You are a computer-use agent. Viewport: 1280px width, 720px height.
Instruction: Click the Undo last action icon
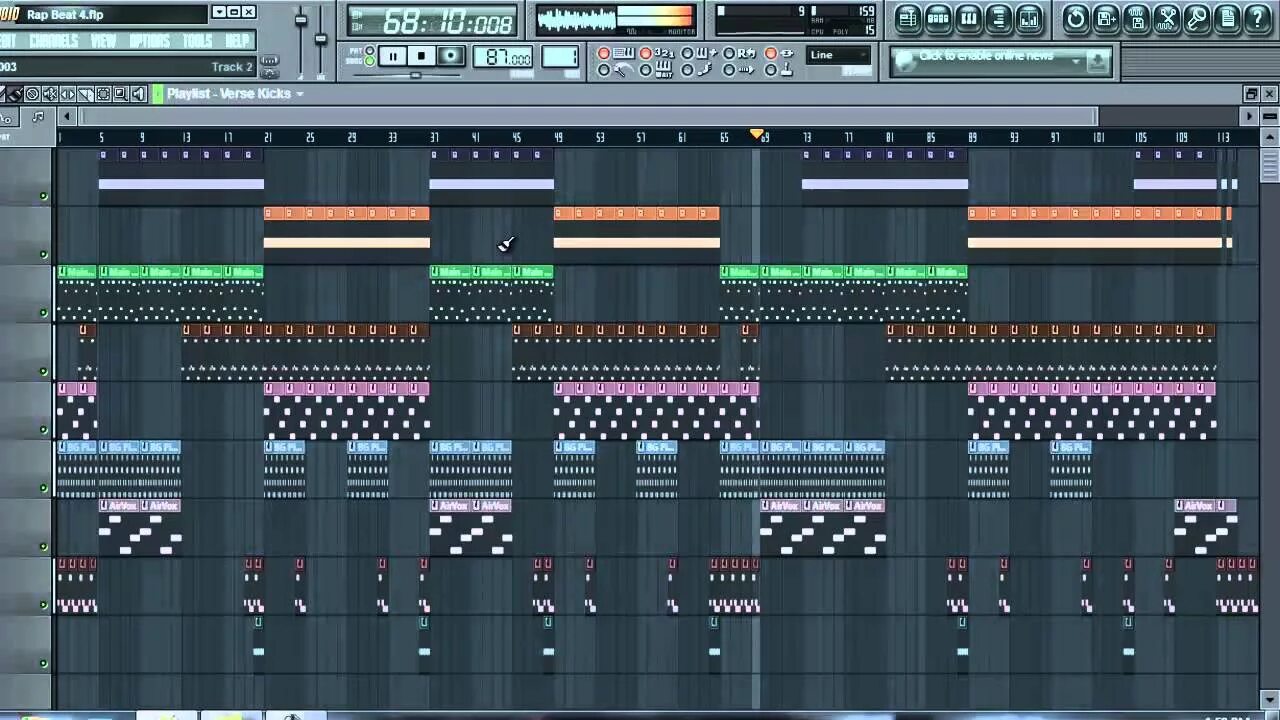point(1076,18)
